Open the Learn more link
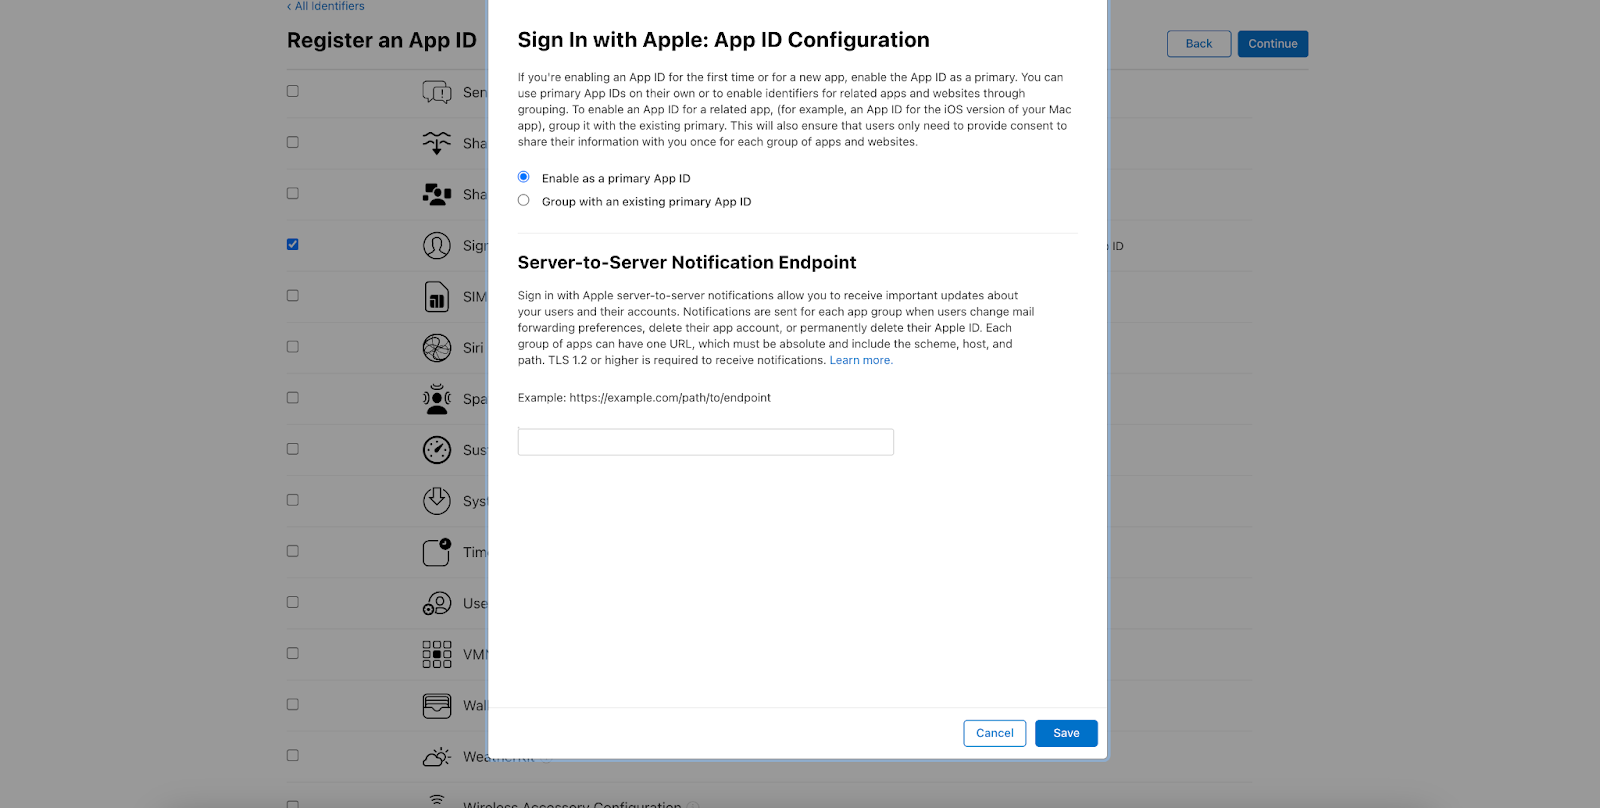1600x808 pixels. pos(860,360)
